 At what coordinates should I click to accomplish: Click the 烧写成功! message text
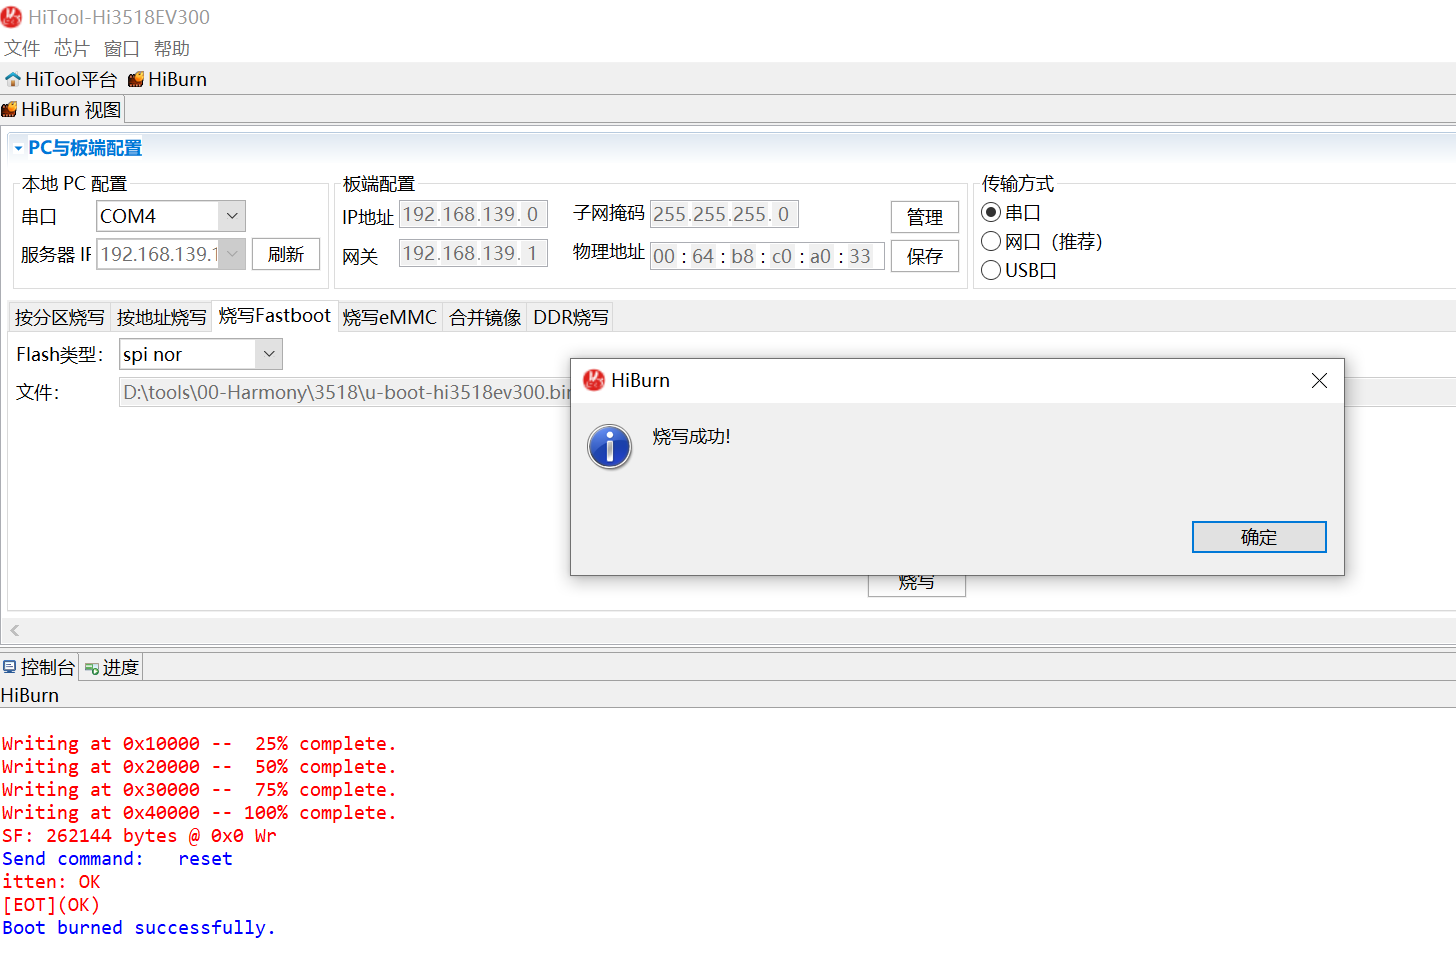(692, 436)
